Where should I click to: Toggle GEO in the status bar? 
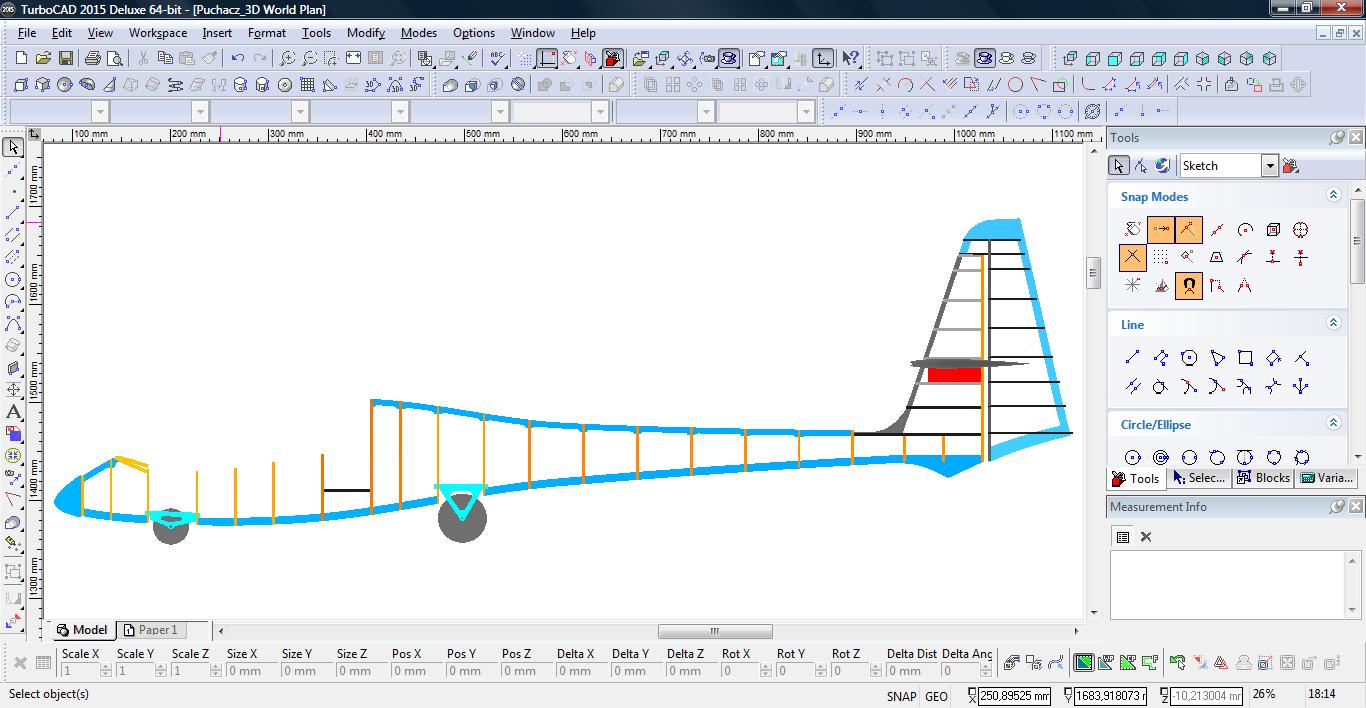(936, 696)
